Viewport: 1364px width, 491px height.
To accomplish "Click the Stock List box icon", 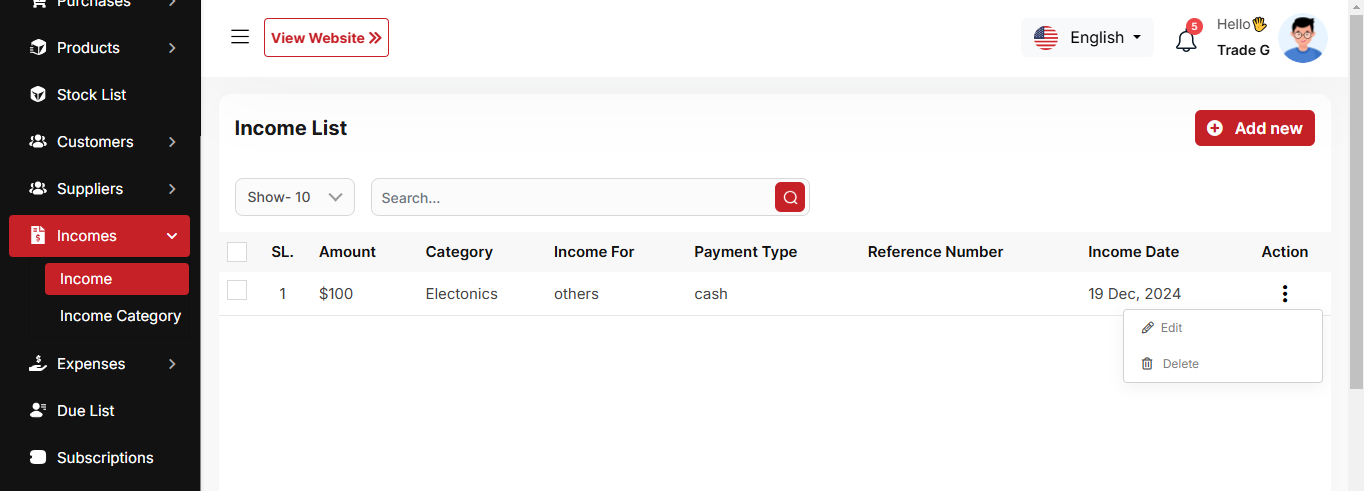I will point(38,95).
